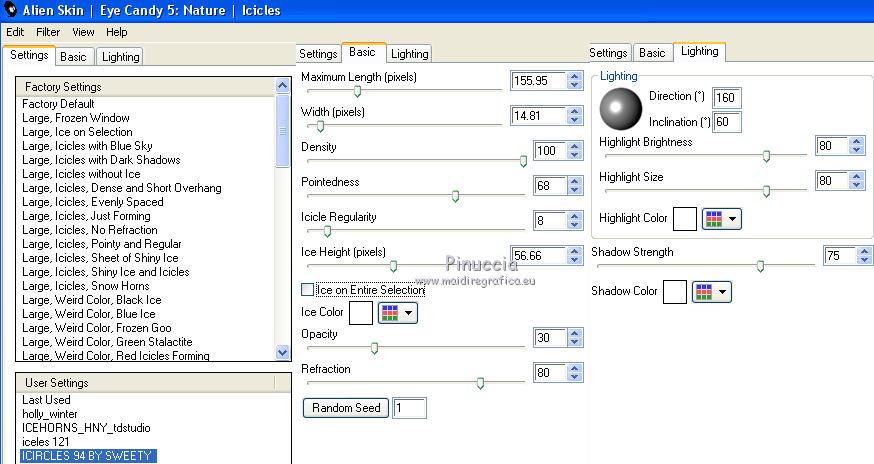Screen dimensions: 874x464
Task: Increase Maximum Length with the up arrow
Action: tap(575, 76)
